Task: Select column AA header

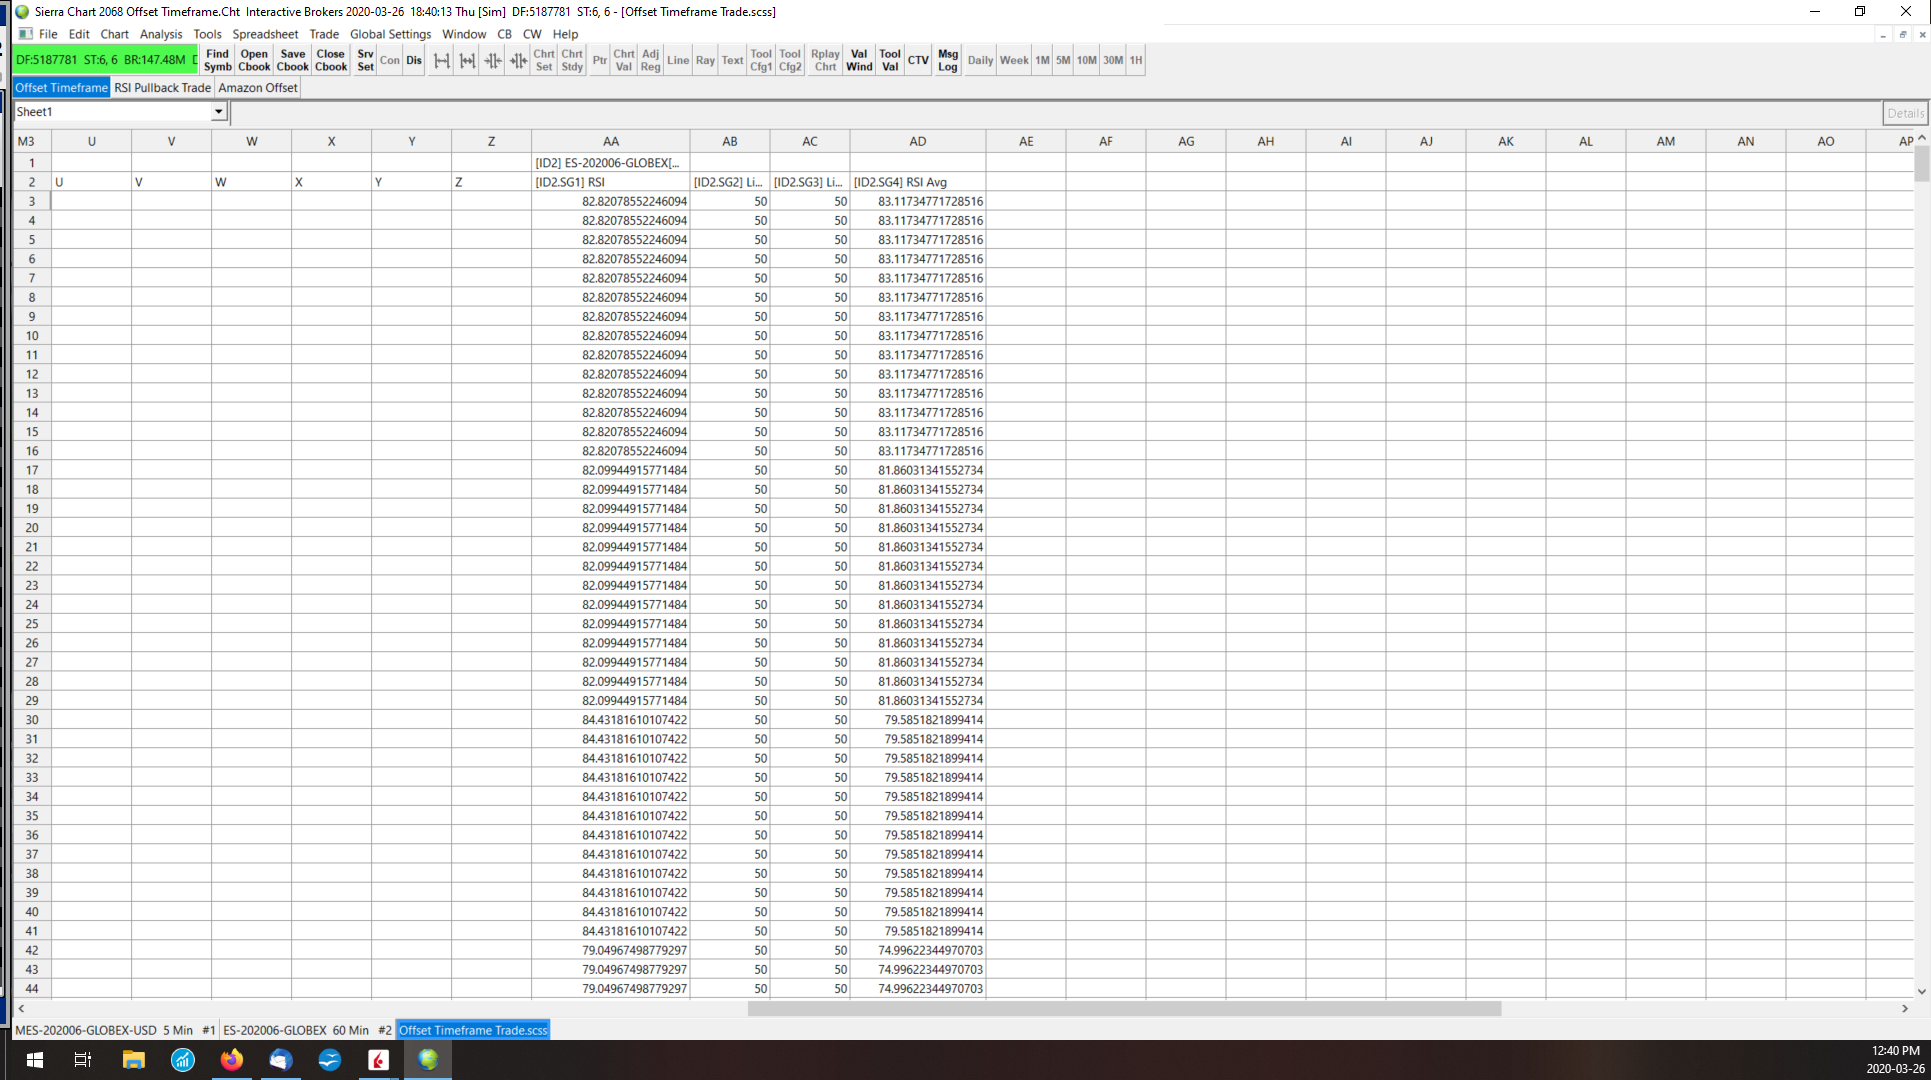Action: coord(610,141)
